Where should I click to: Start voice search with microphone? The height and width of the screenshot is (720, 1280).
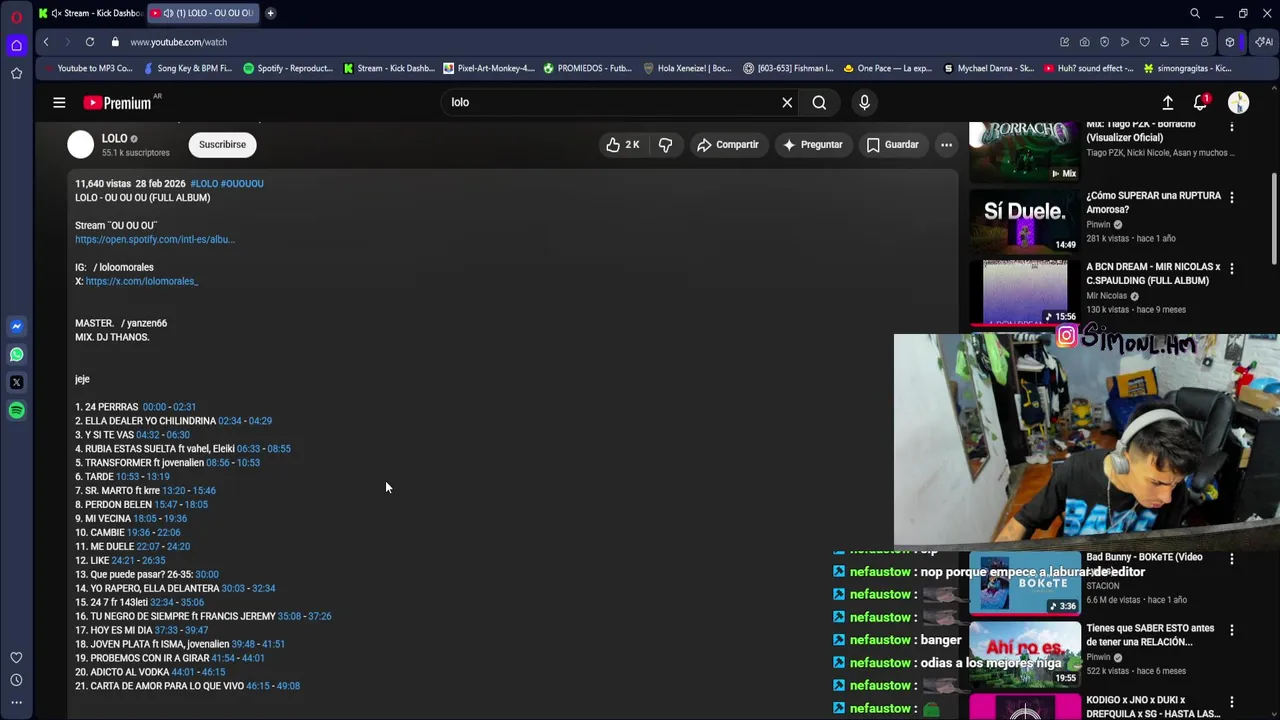[864, 102]
